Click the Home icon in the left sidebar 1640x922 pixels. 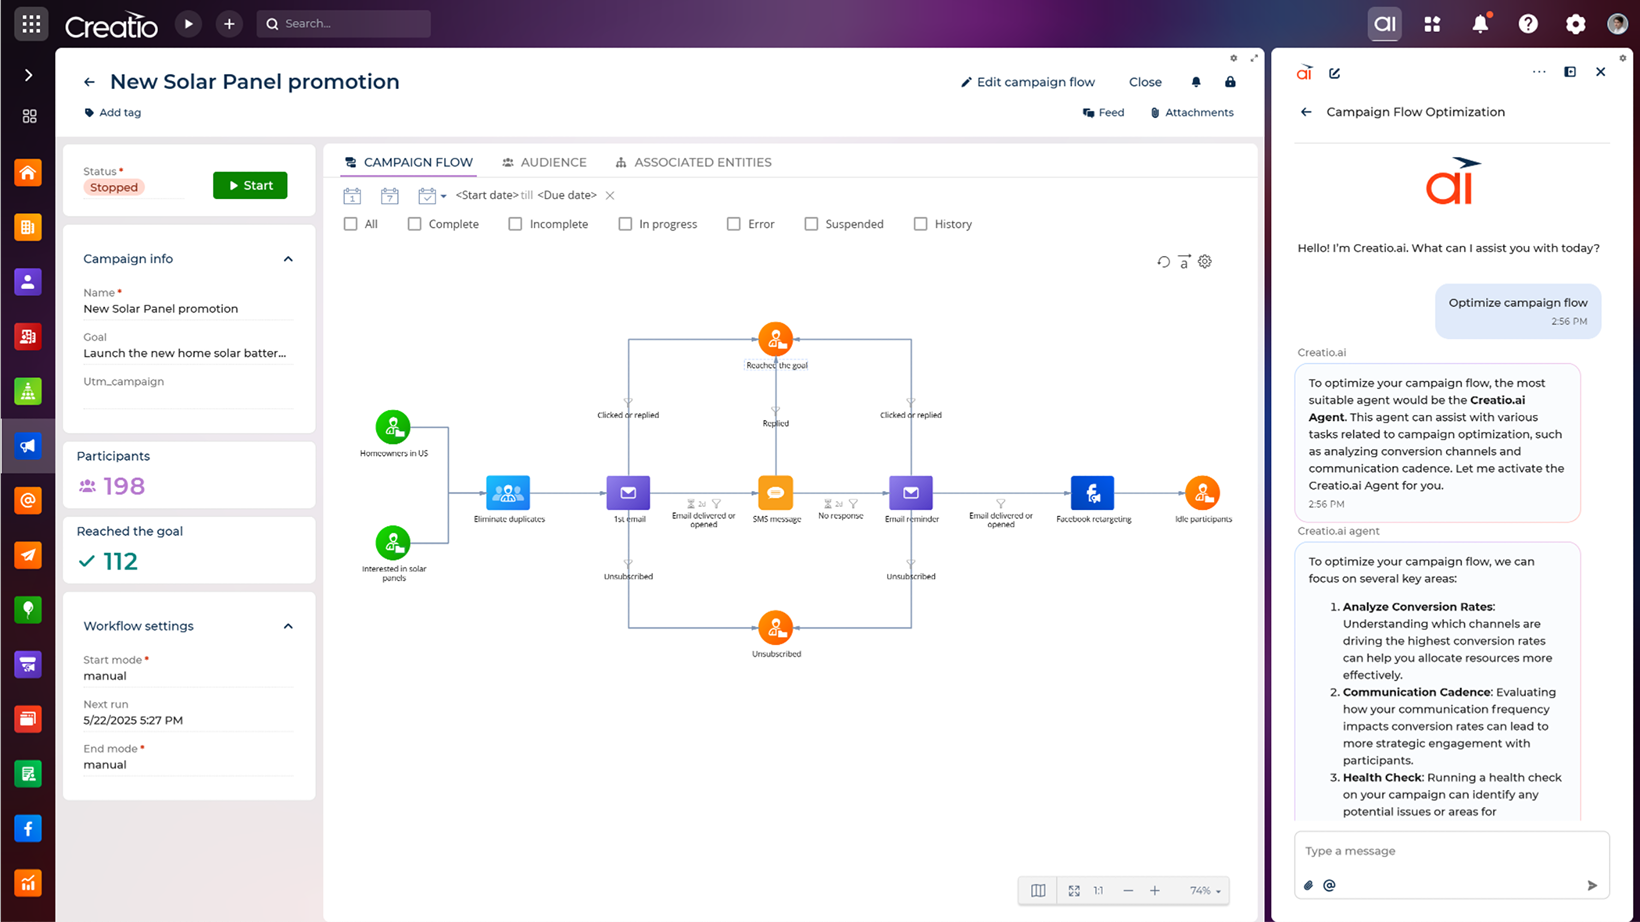(x=27, y=172)
